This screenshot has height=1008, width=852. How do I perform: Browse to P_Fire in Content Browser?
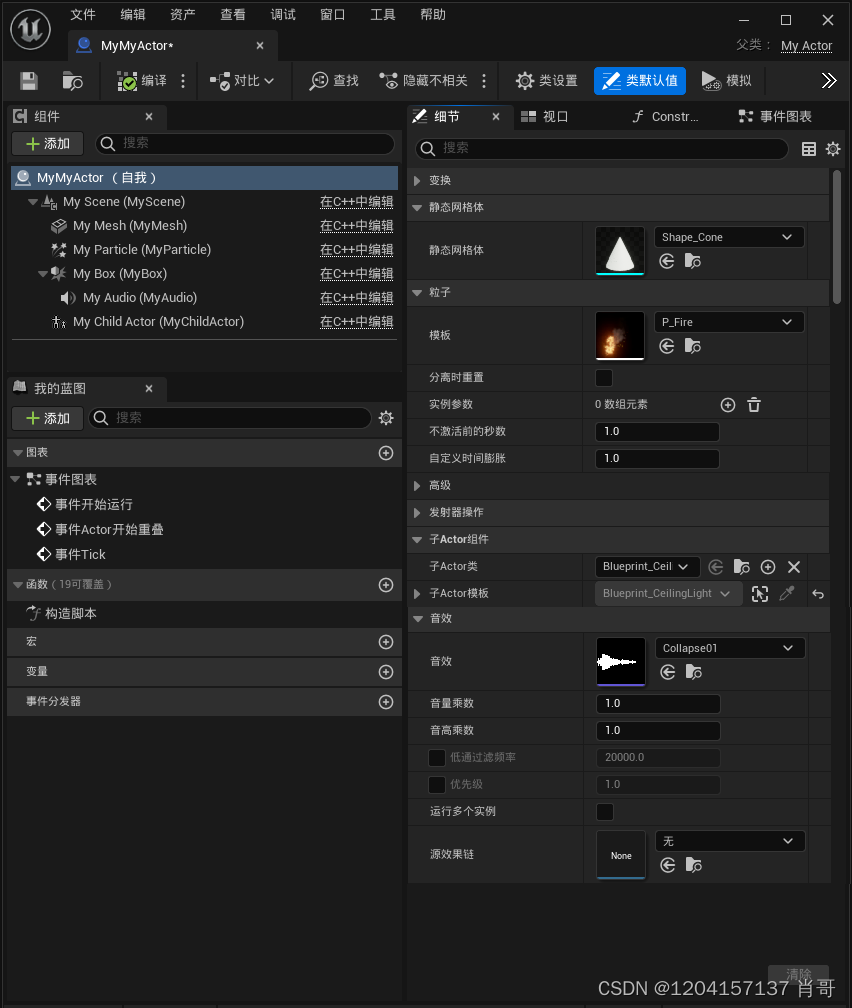[x=693, y=346]
